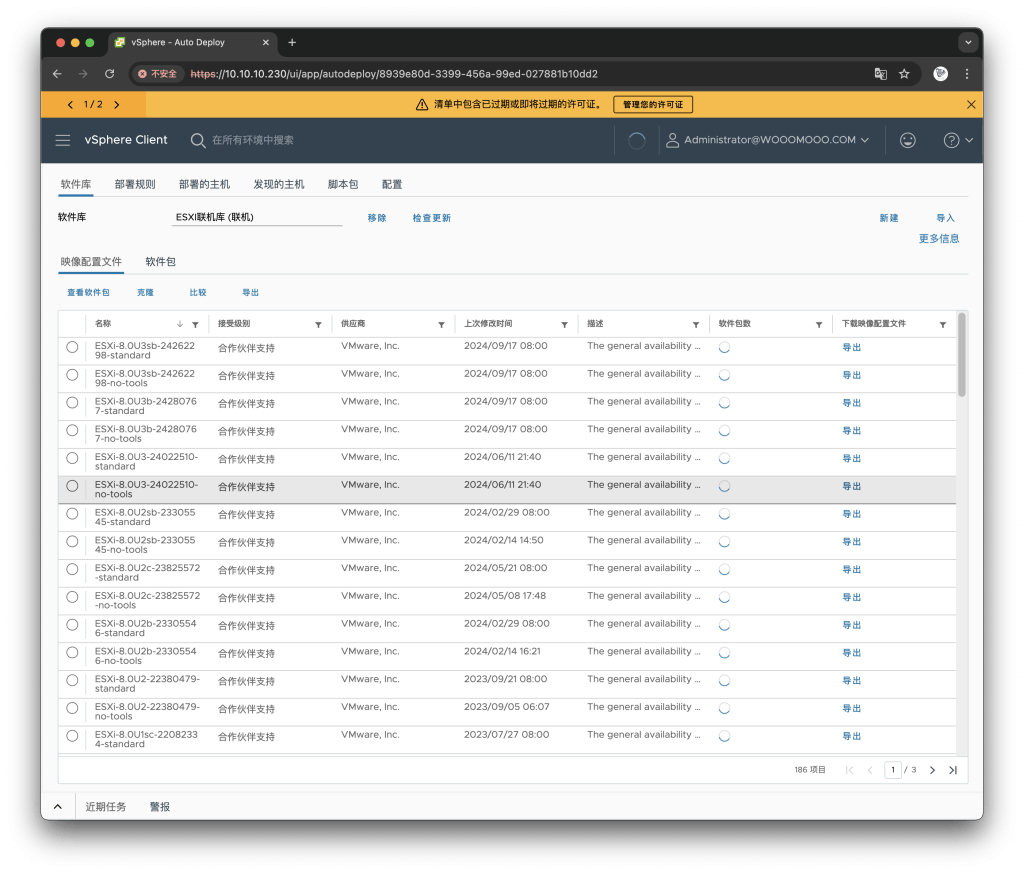Switch to the 部署的主机 tab

(204, 184)
